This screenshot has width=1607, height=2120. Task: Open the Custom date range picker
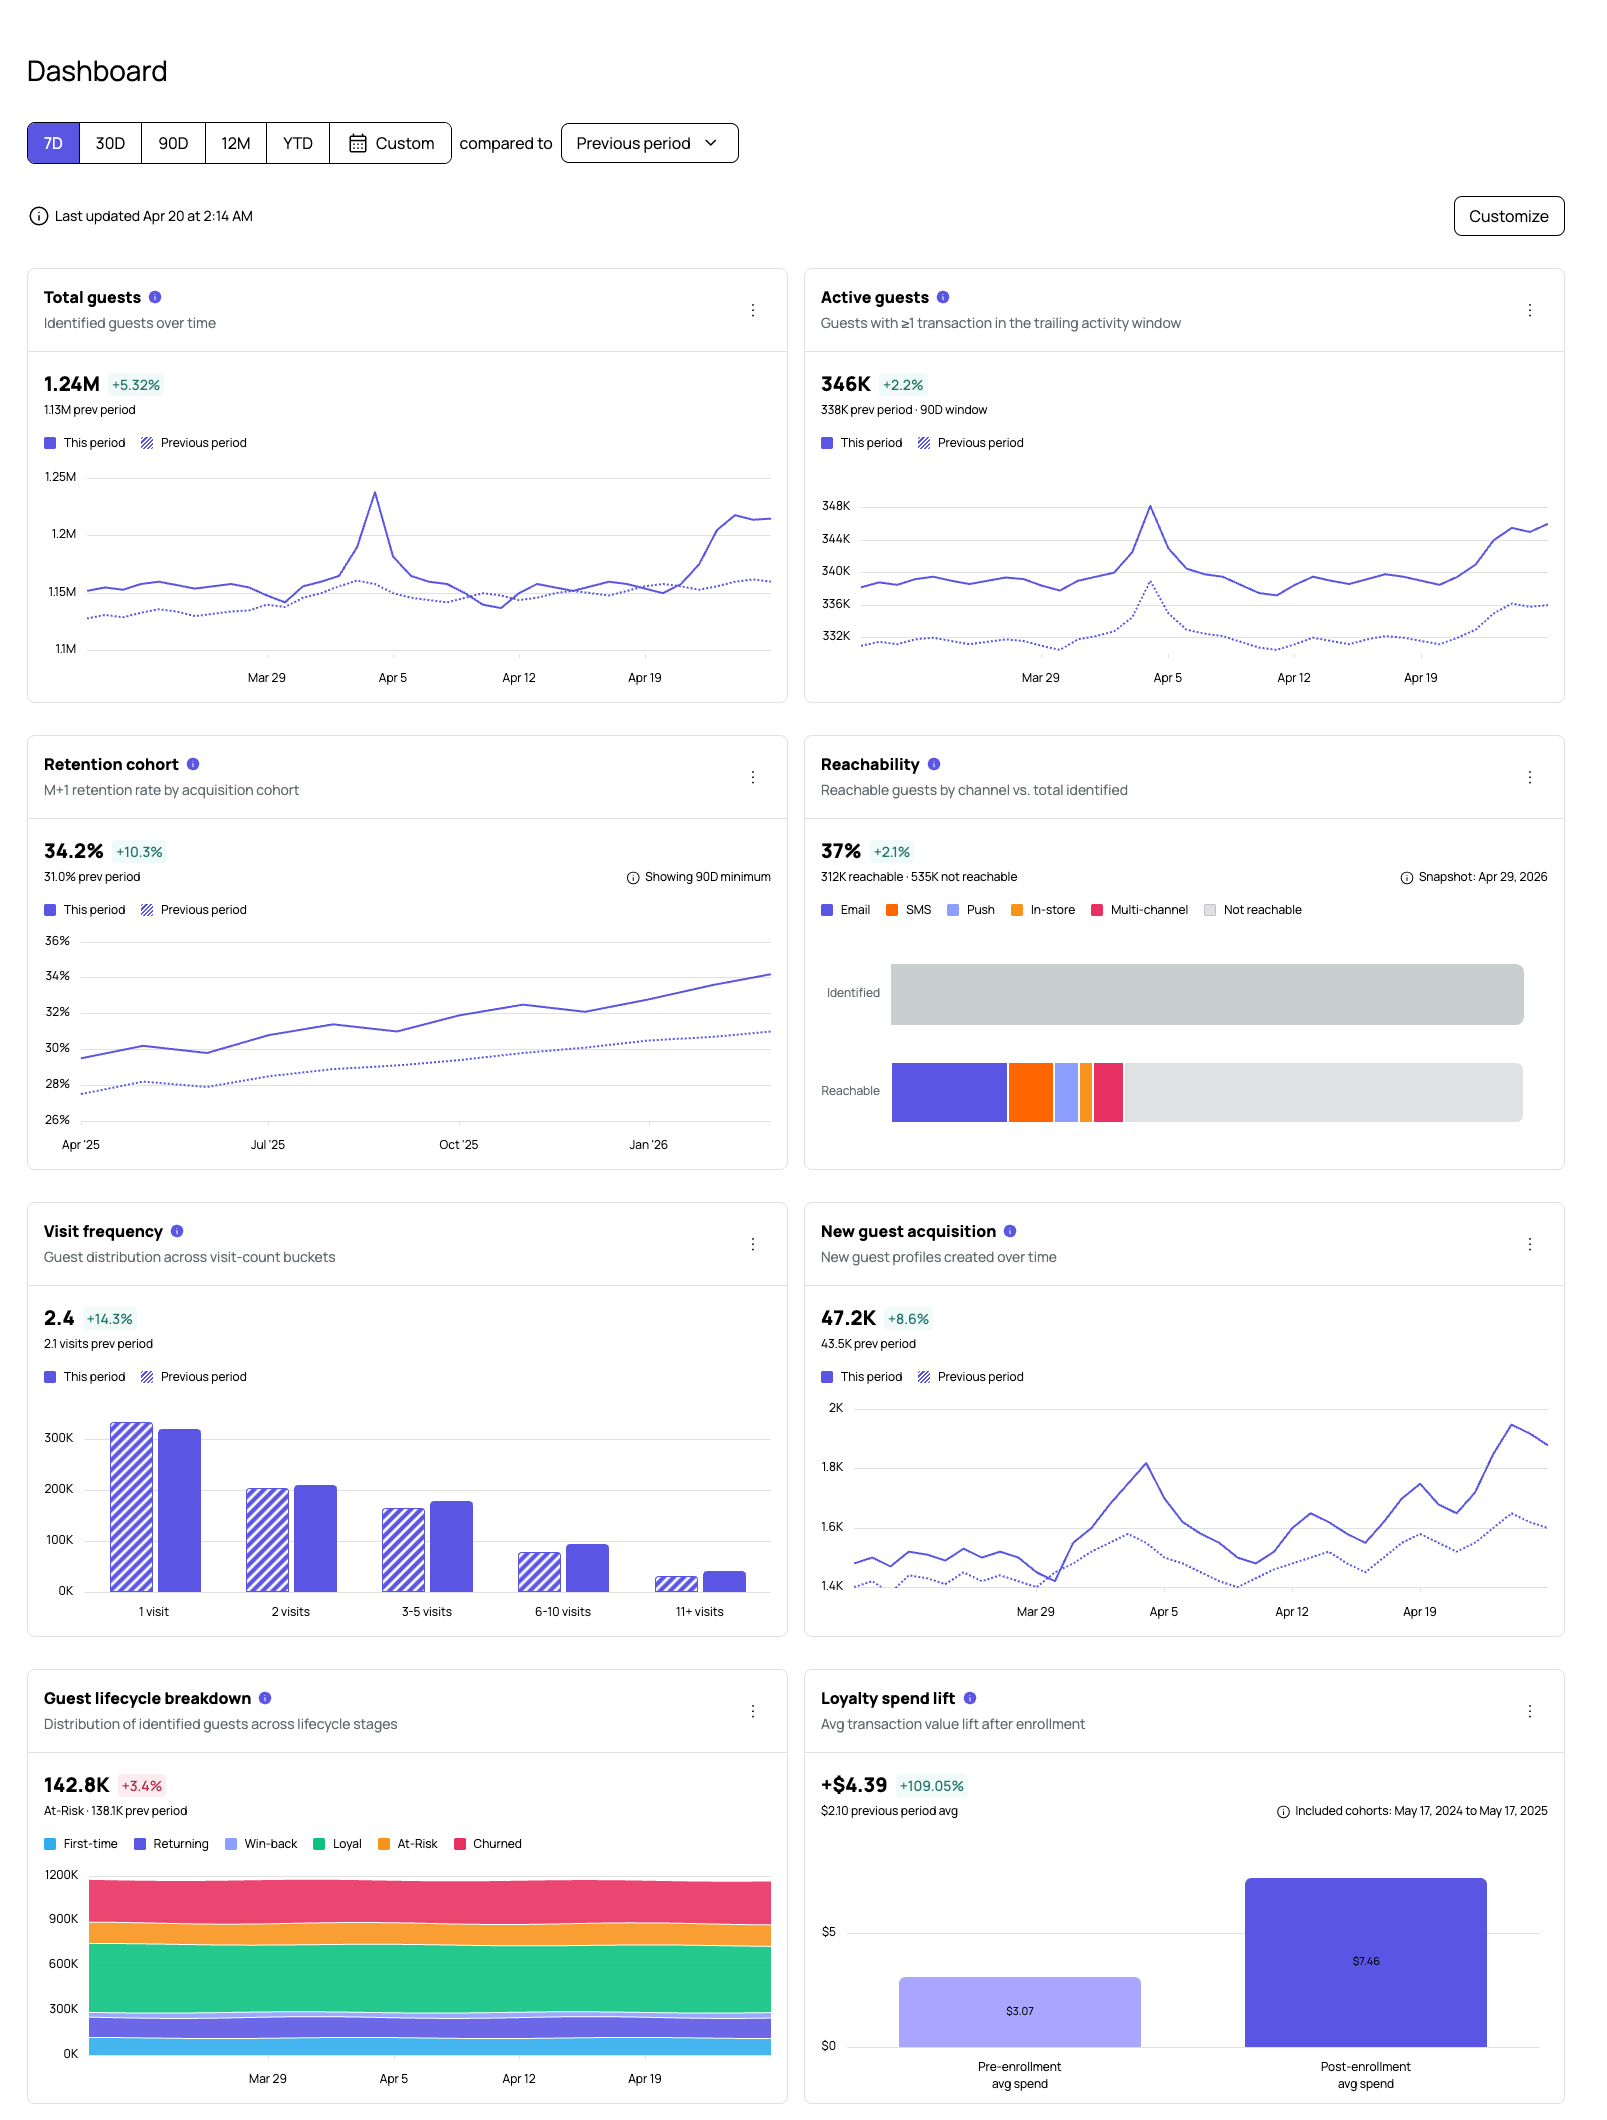pyautogui.click(x=390, y=143)
